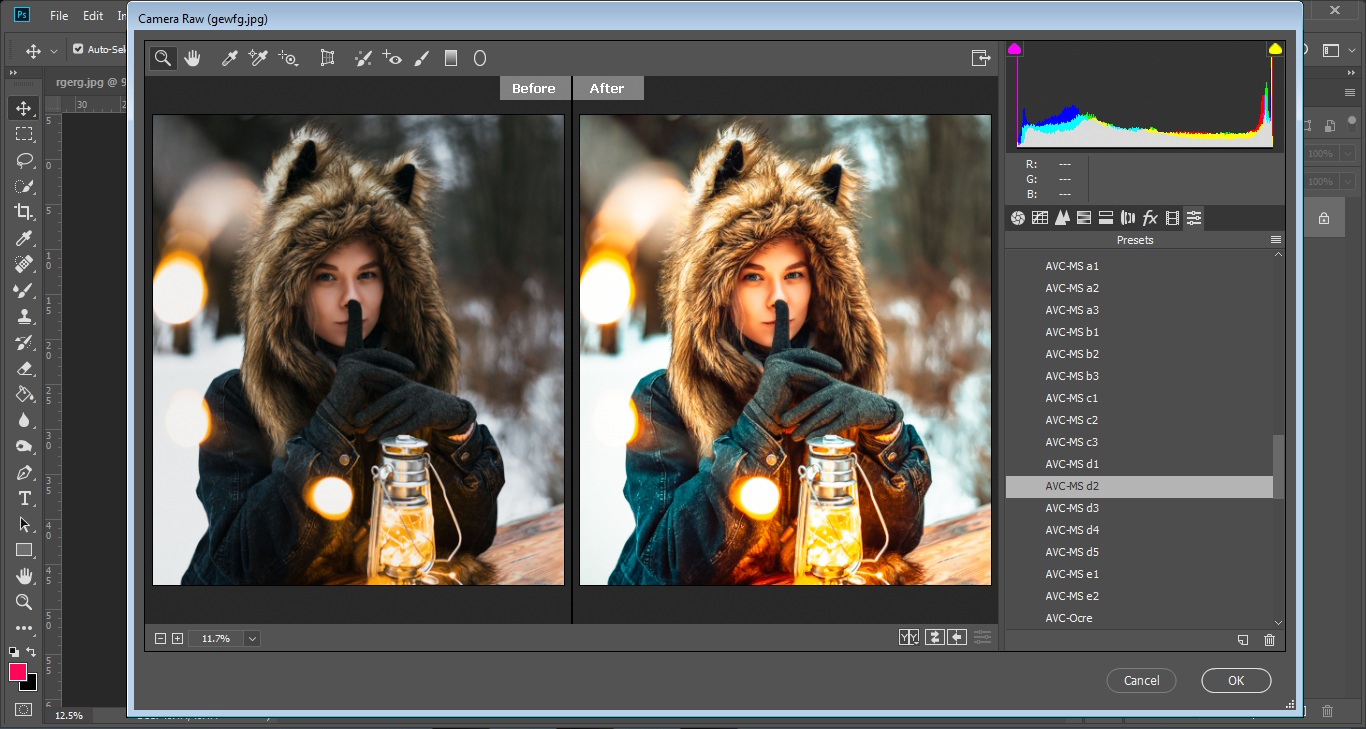This screenshot has width=1366, height=729.
Task: Click the presets scroll down arrow
Action: [1278, 622]
